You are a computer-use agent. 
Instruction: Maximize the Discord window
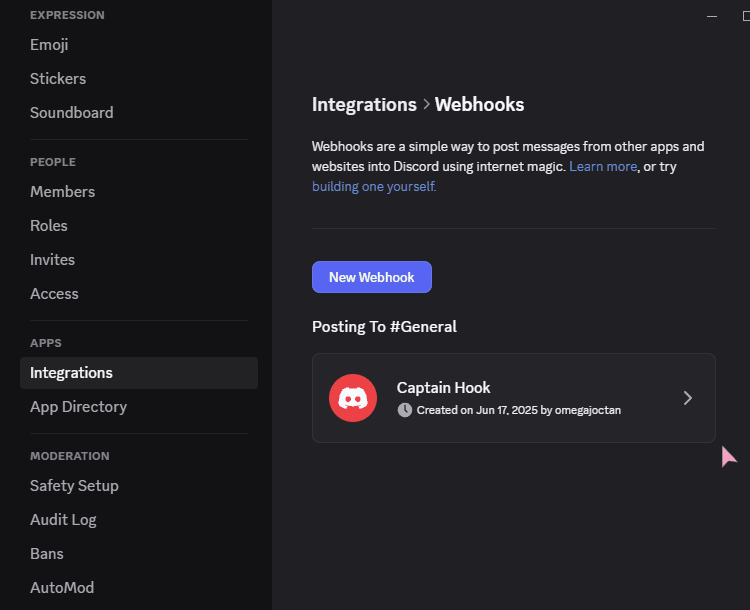coord(746,16)
